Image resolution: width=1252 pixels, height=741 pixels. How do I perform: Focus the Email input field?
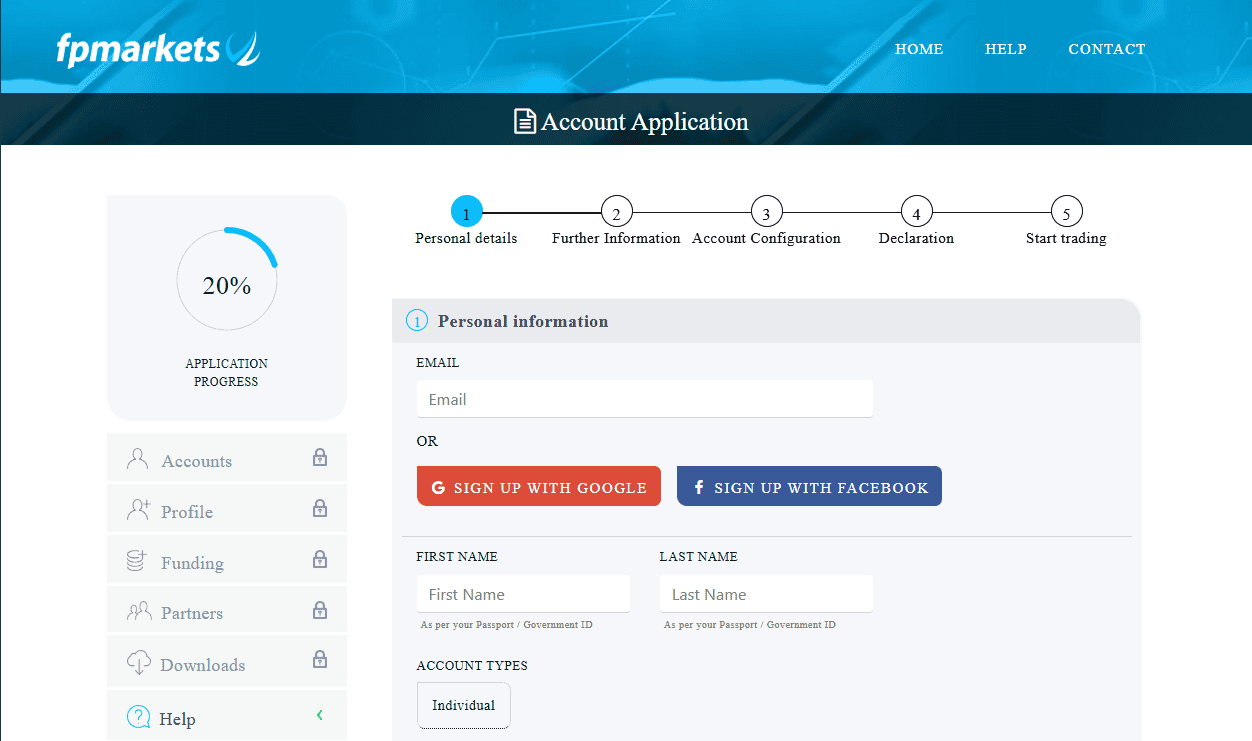(x=645, y=399)
